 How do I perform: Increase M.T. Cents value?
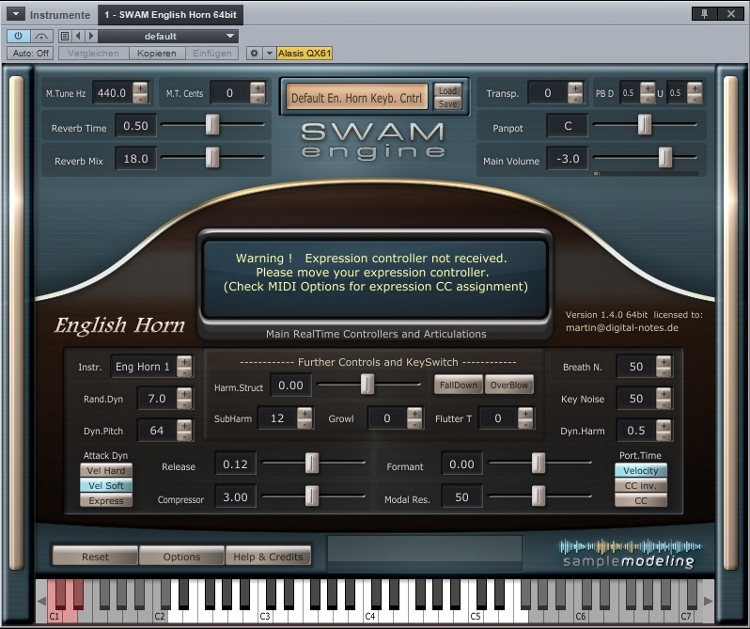(257, 88)
